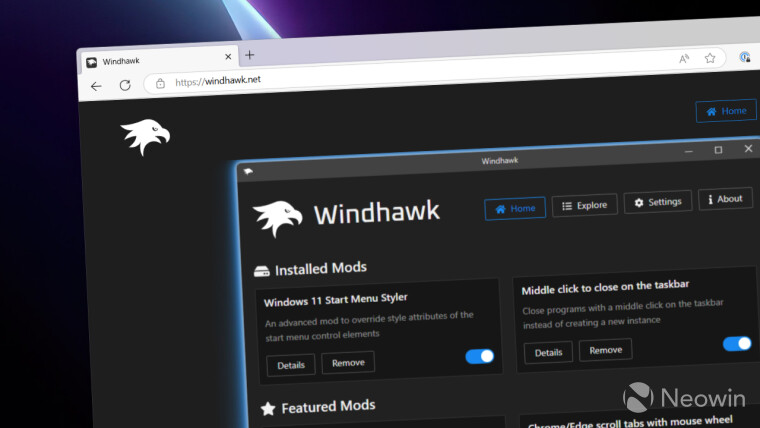Click the Featured Mods heading
The height and width of the screenshot is (428, 760).
tap(328, 407)
